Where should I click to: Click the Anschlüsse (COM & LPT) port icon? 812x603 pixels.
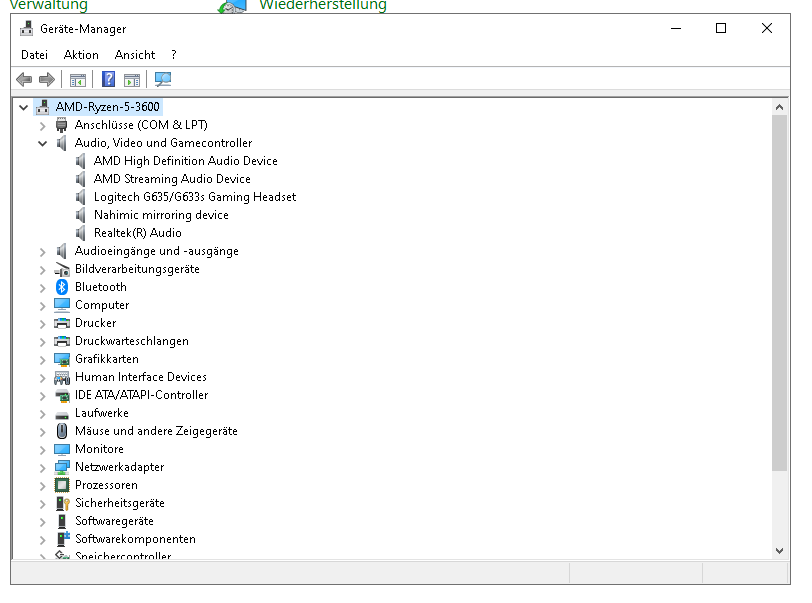tap(62, 125)
